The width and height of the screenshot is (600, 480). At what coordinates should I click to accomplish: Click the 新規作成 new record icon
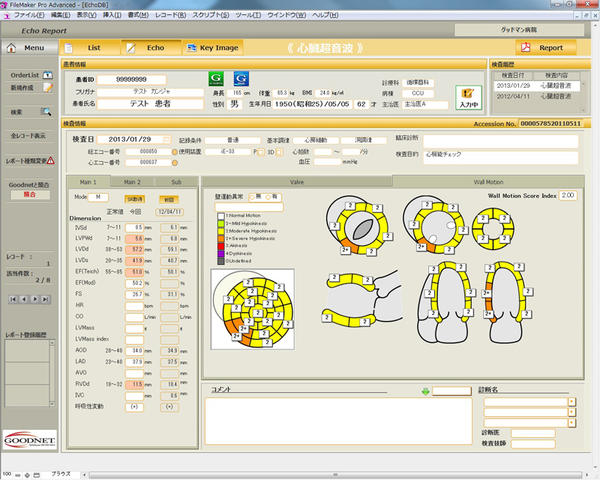[x=47, y=88]
